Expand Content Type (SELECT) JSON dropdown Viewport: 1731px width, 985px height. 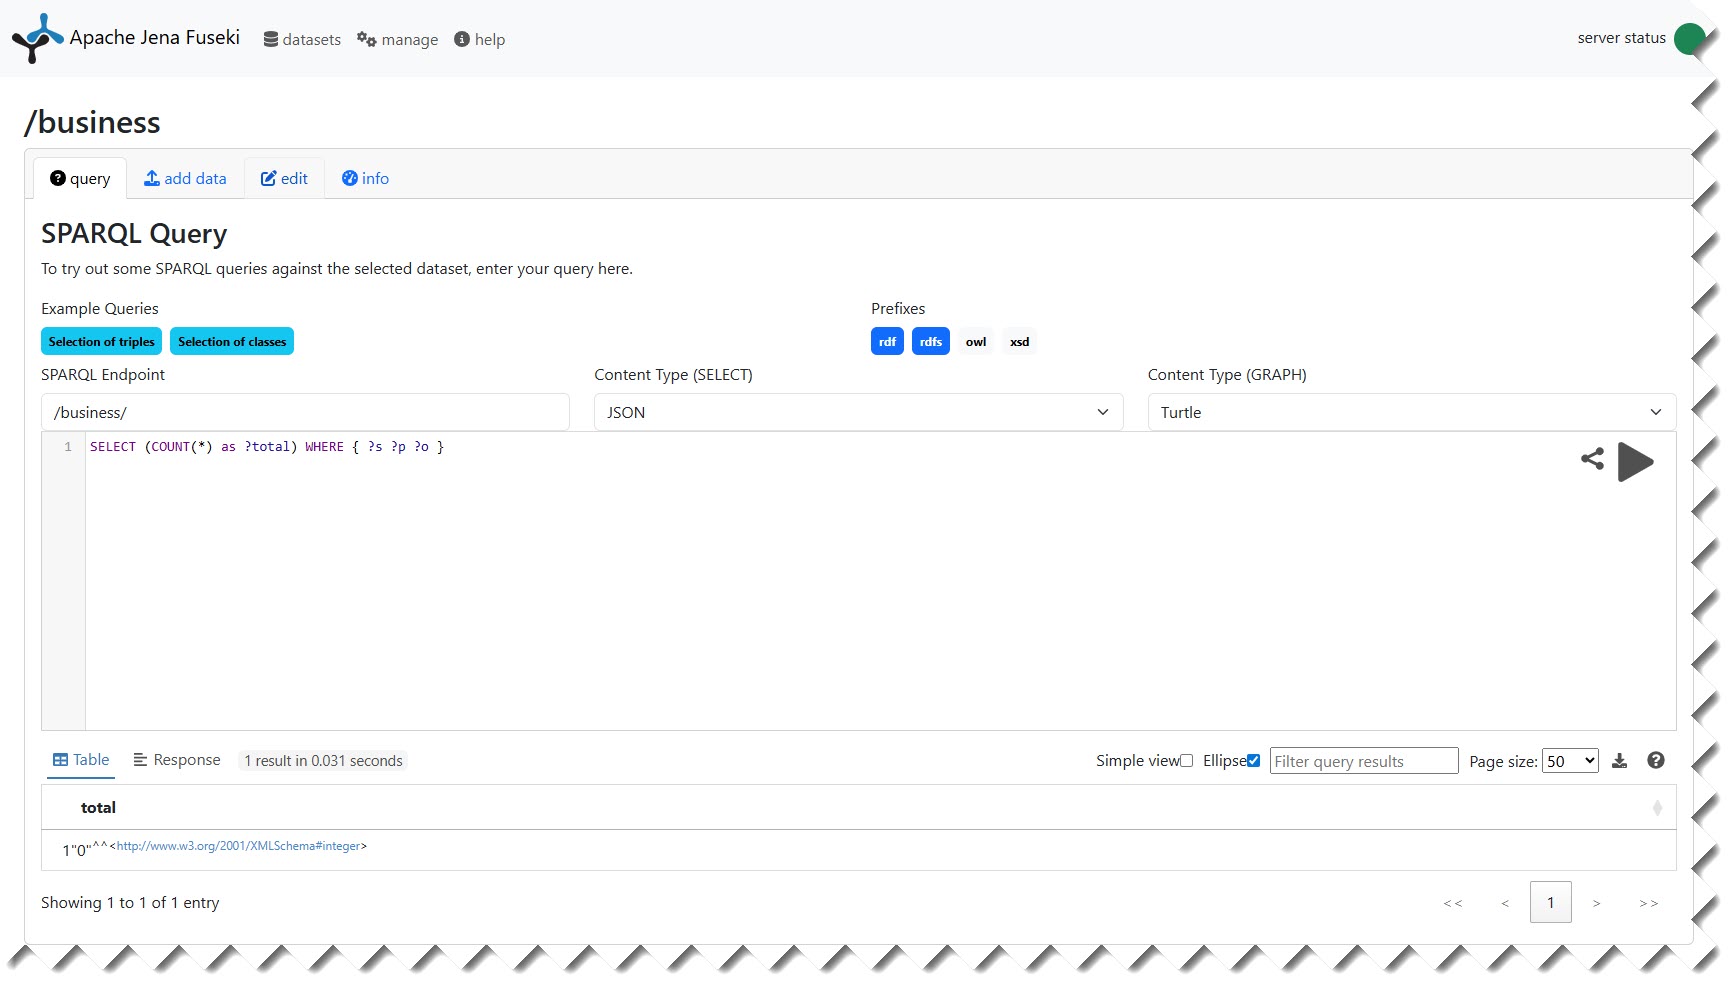coord(858,413)
